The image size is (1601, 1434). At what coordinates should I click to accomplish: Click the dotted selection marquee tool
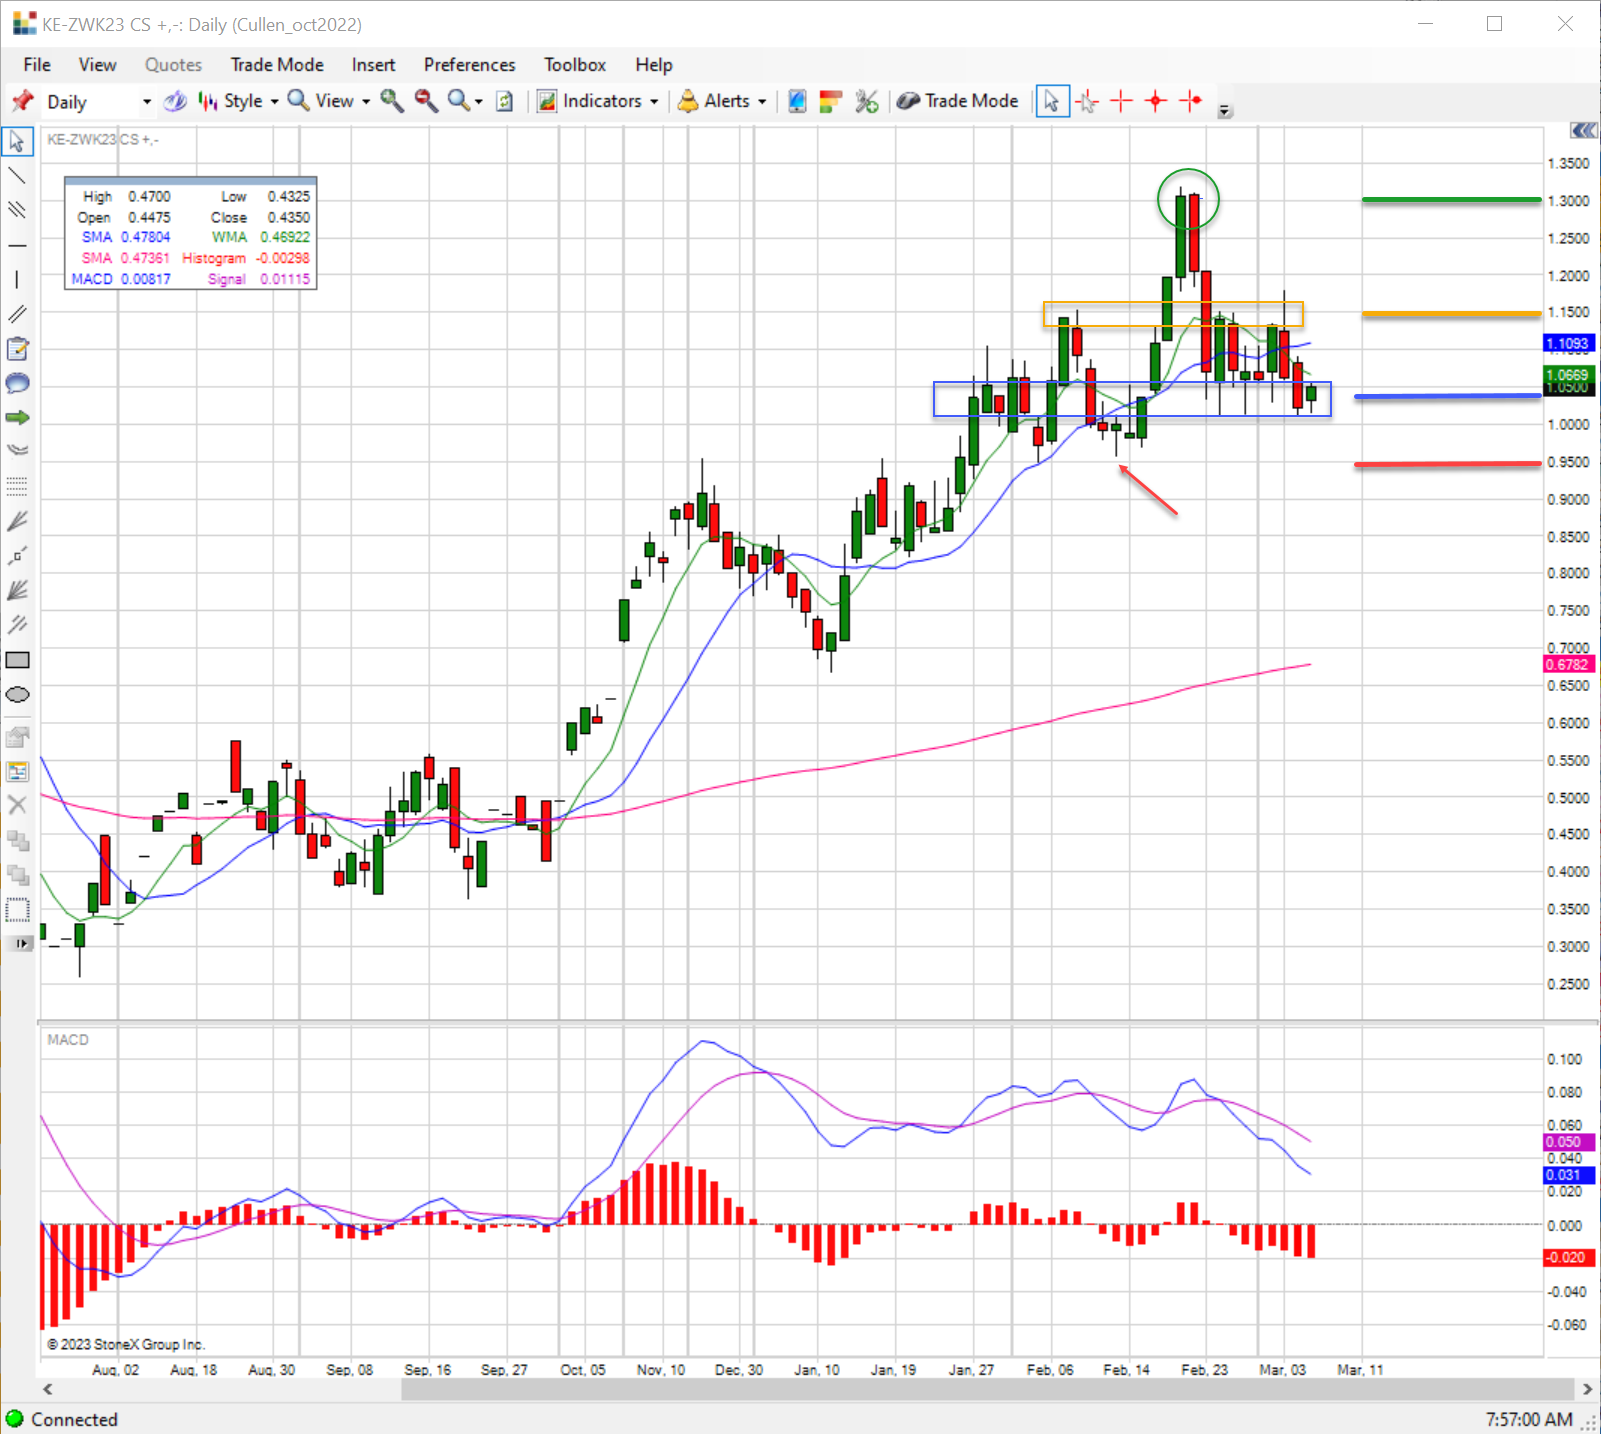(x=17, y=910)
